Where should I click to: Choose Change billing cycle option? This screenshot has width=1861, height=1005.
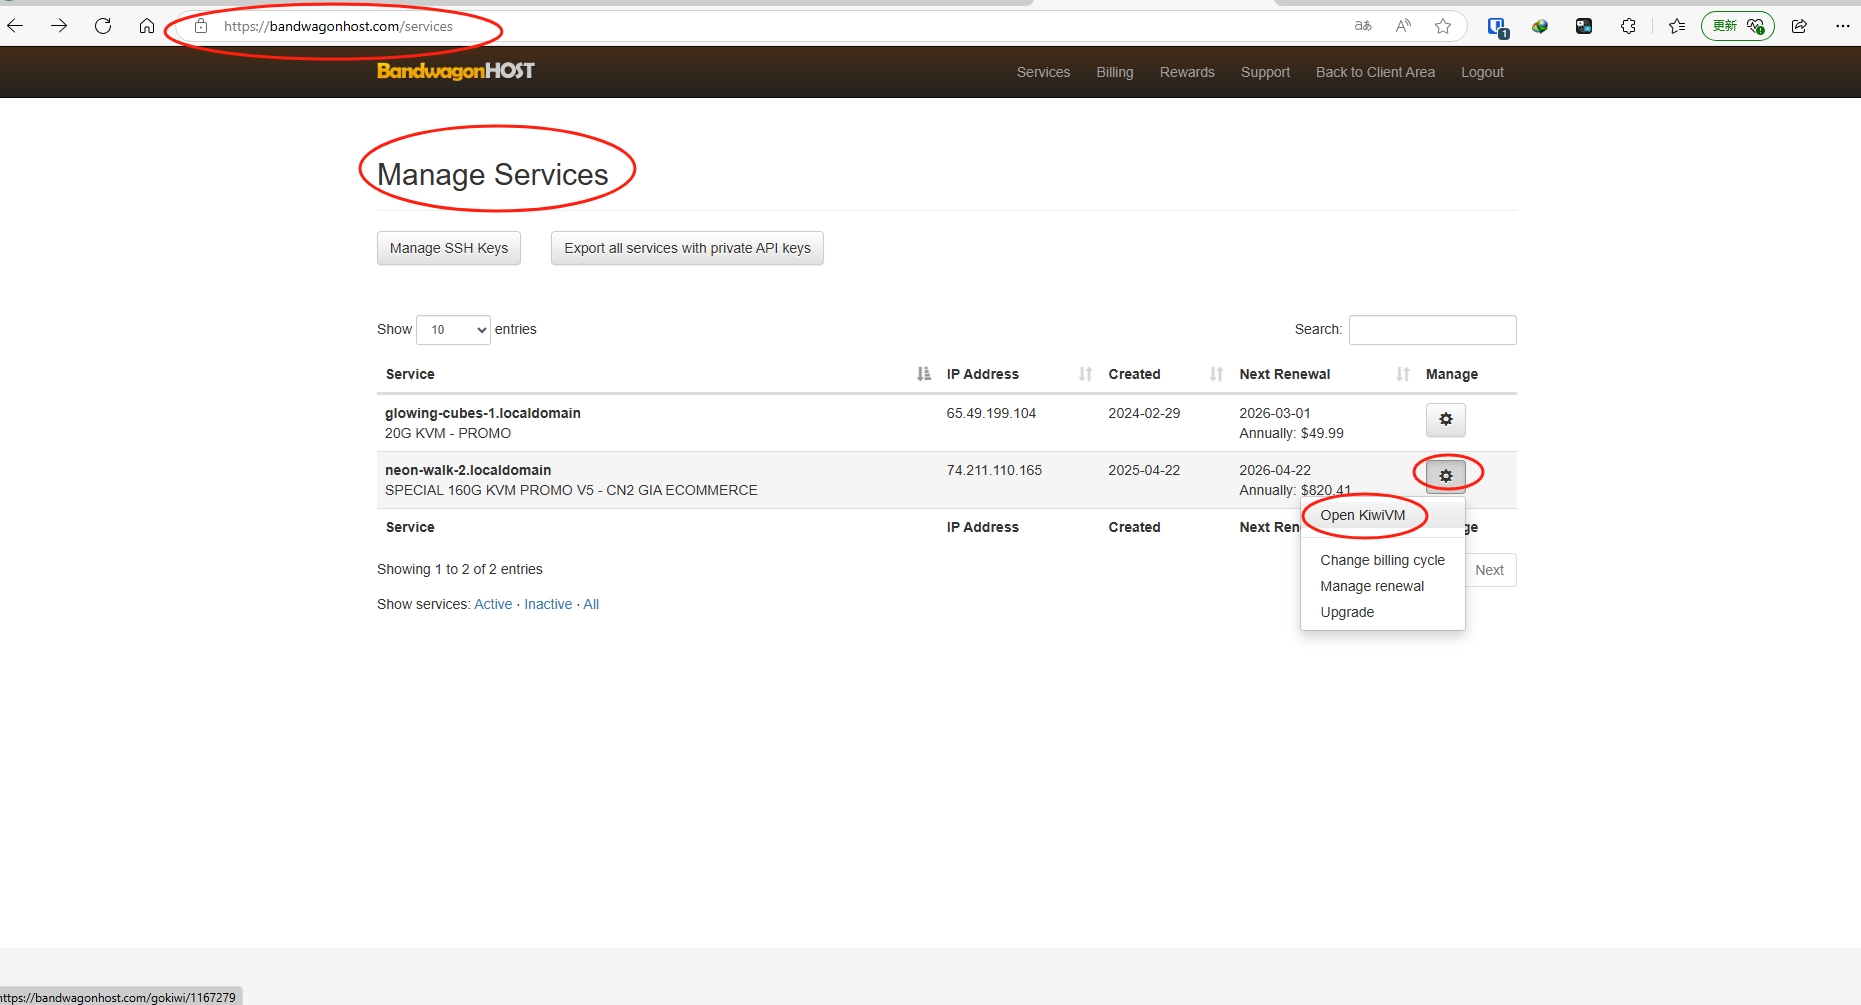click(1383, 560)
